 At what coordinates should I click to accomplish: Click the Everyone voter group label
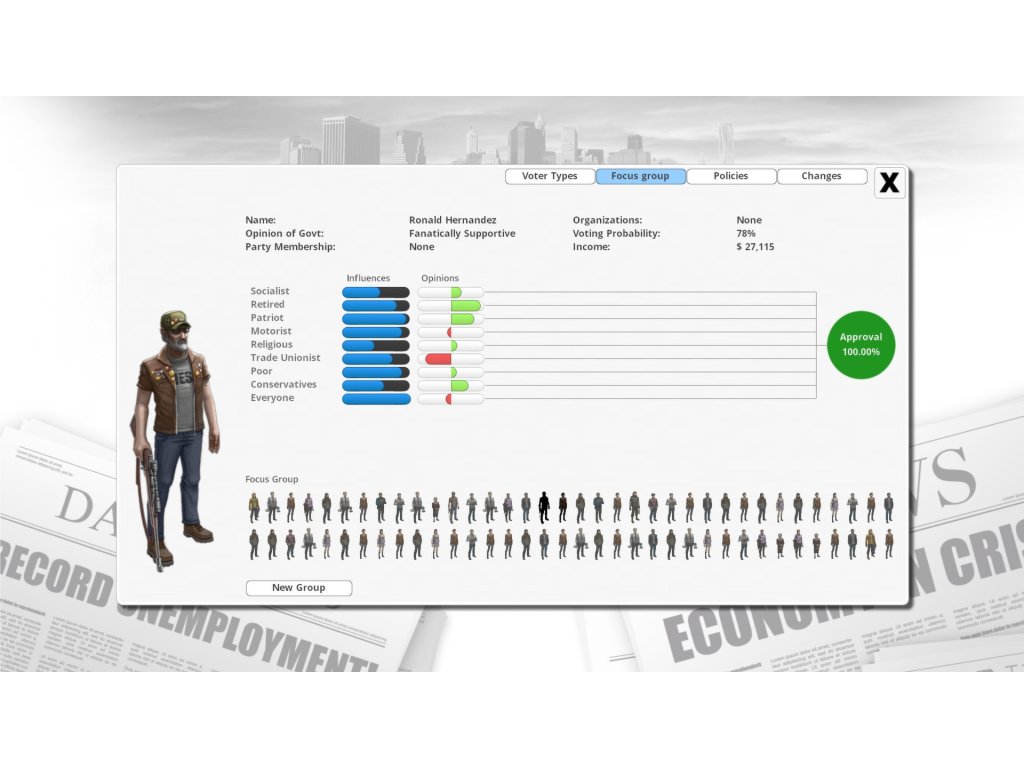coord(272,398)
